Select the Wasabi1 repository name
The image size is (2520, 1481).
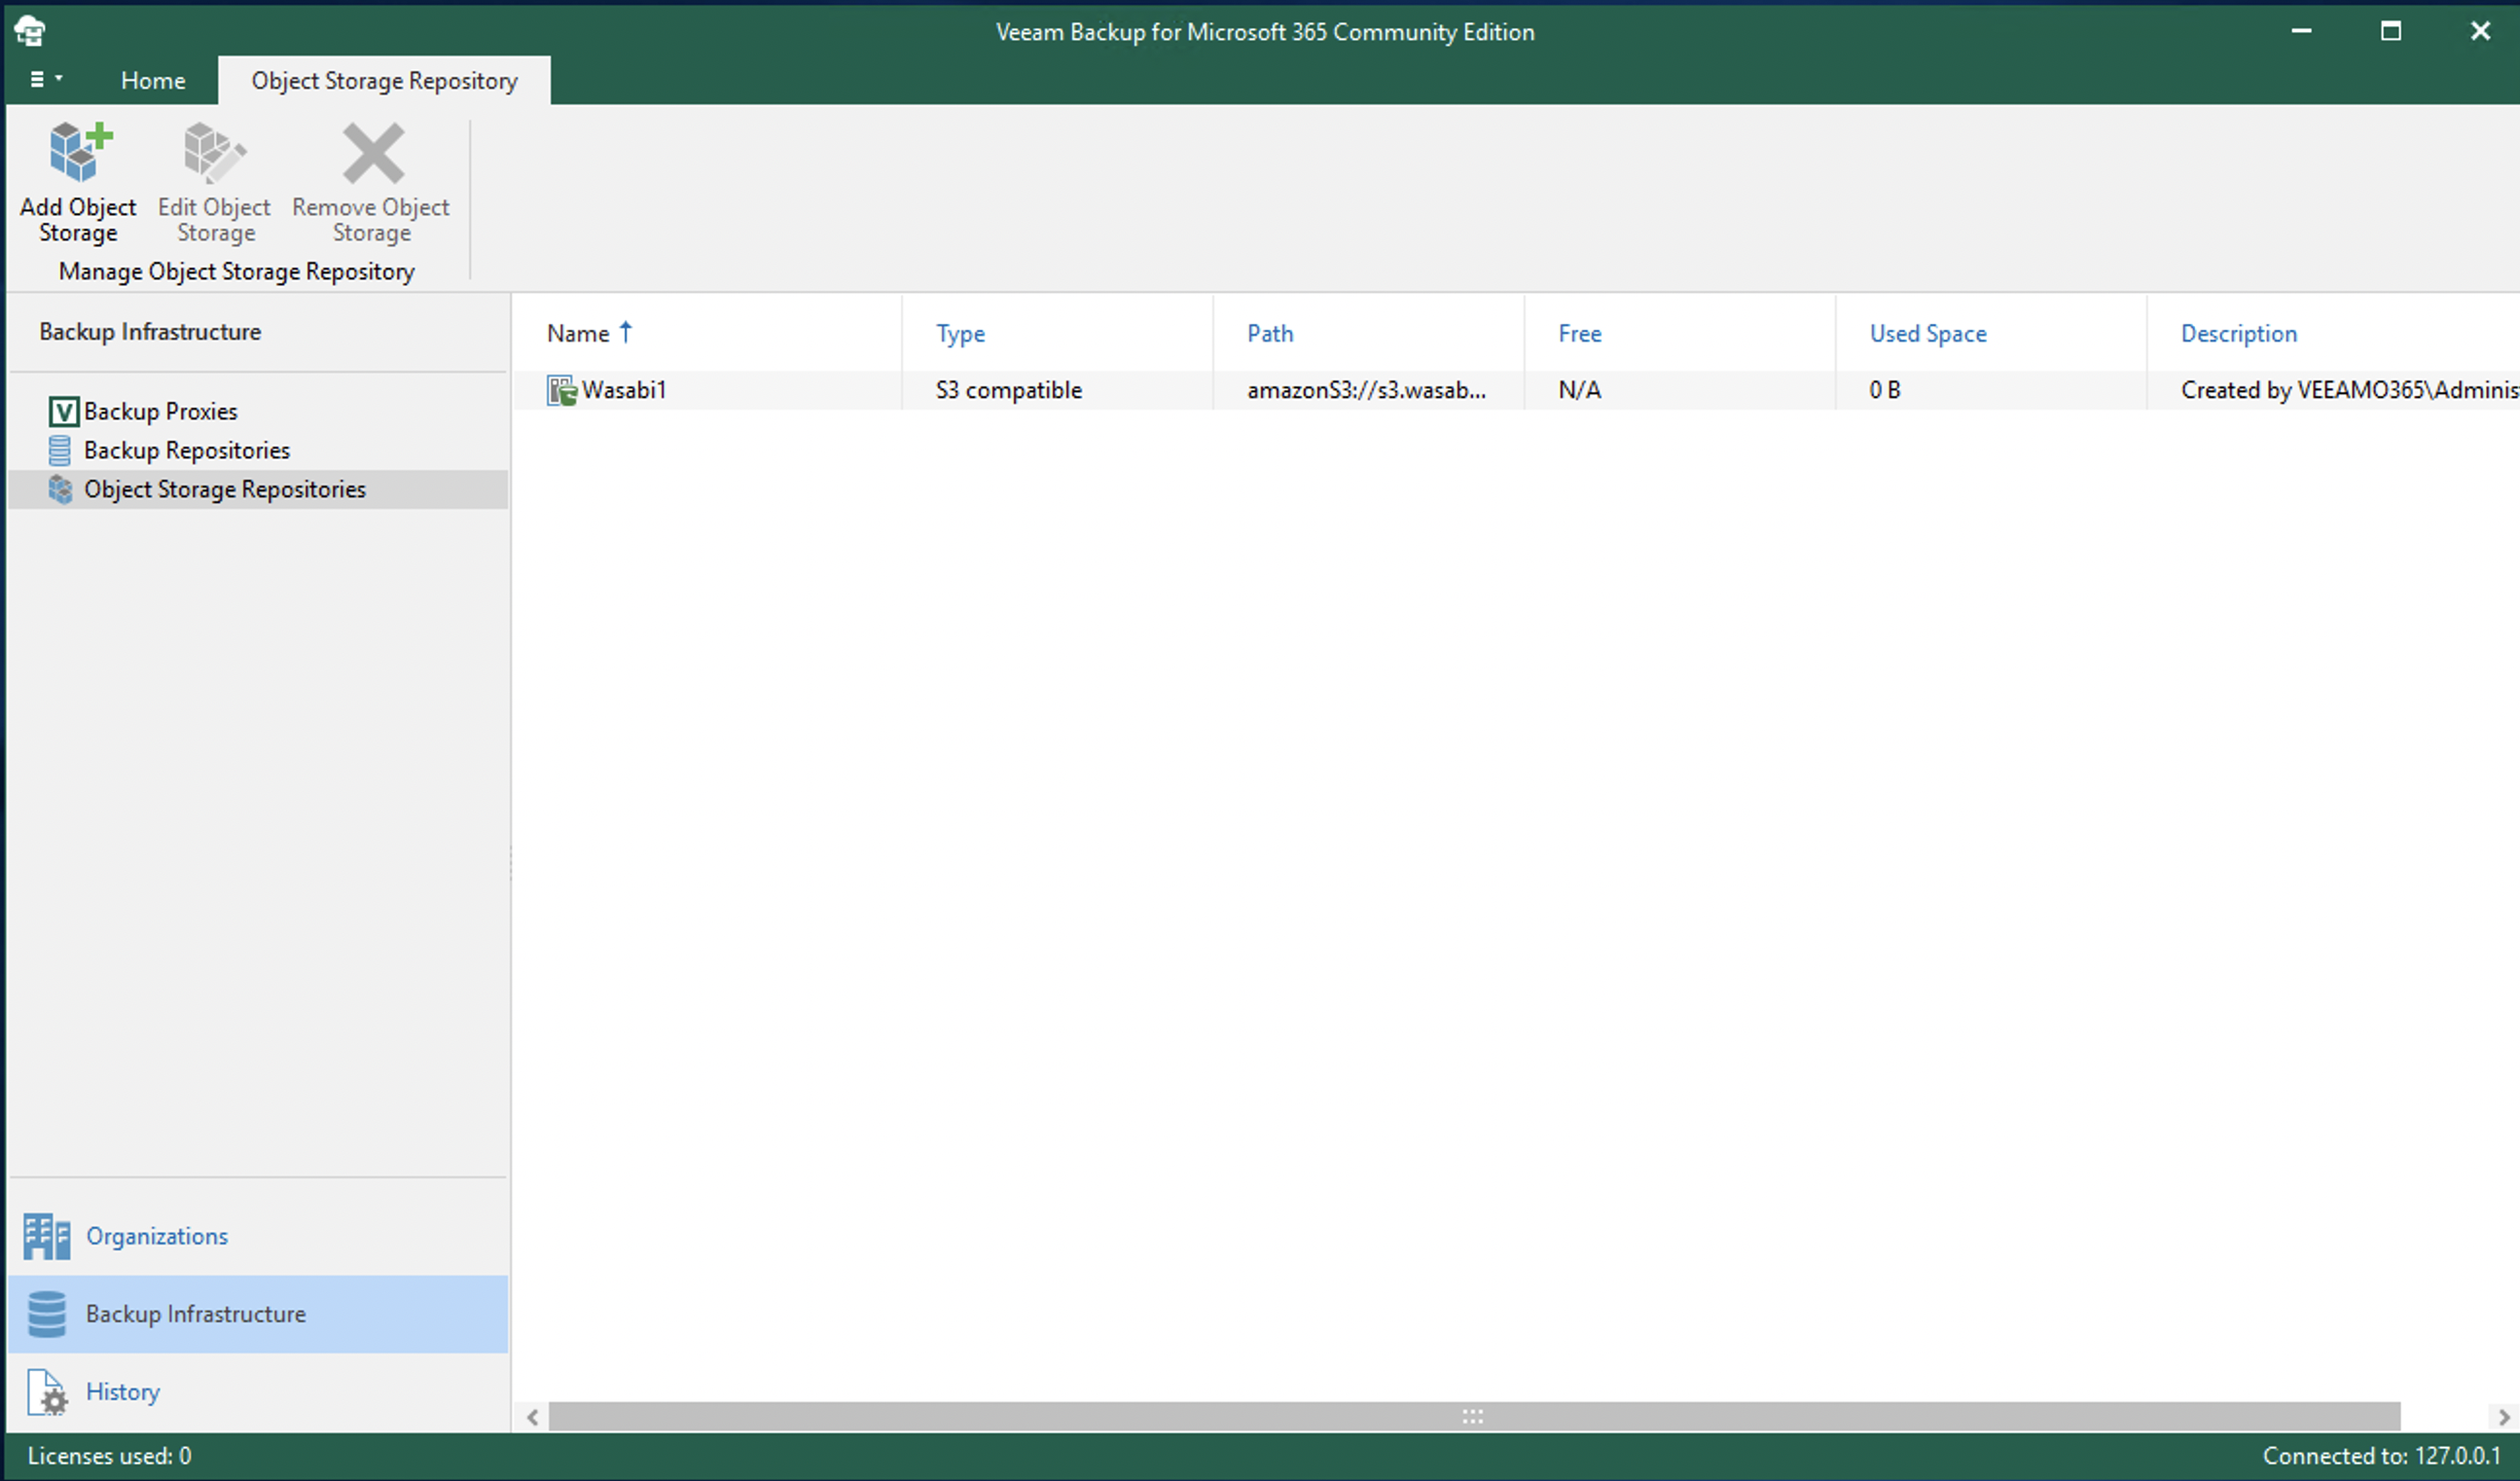(624, 390)
